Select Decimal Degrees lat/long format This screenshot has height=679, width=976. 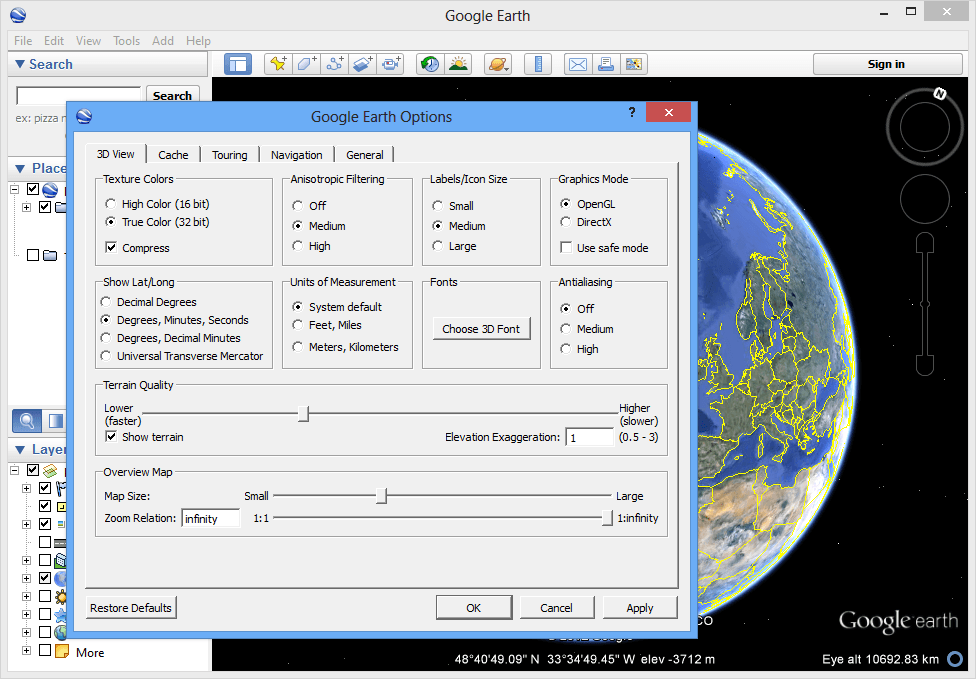pos(106,302)
